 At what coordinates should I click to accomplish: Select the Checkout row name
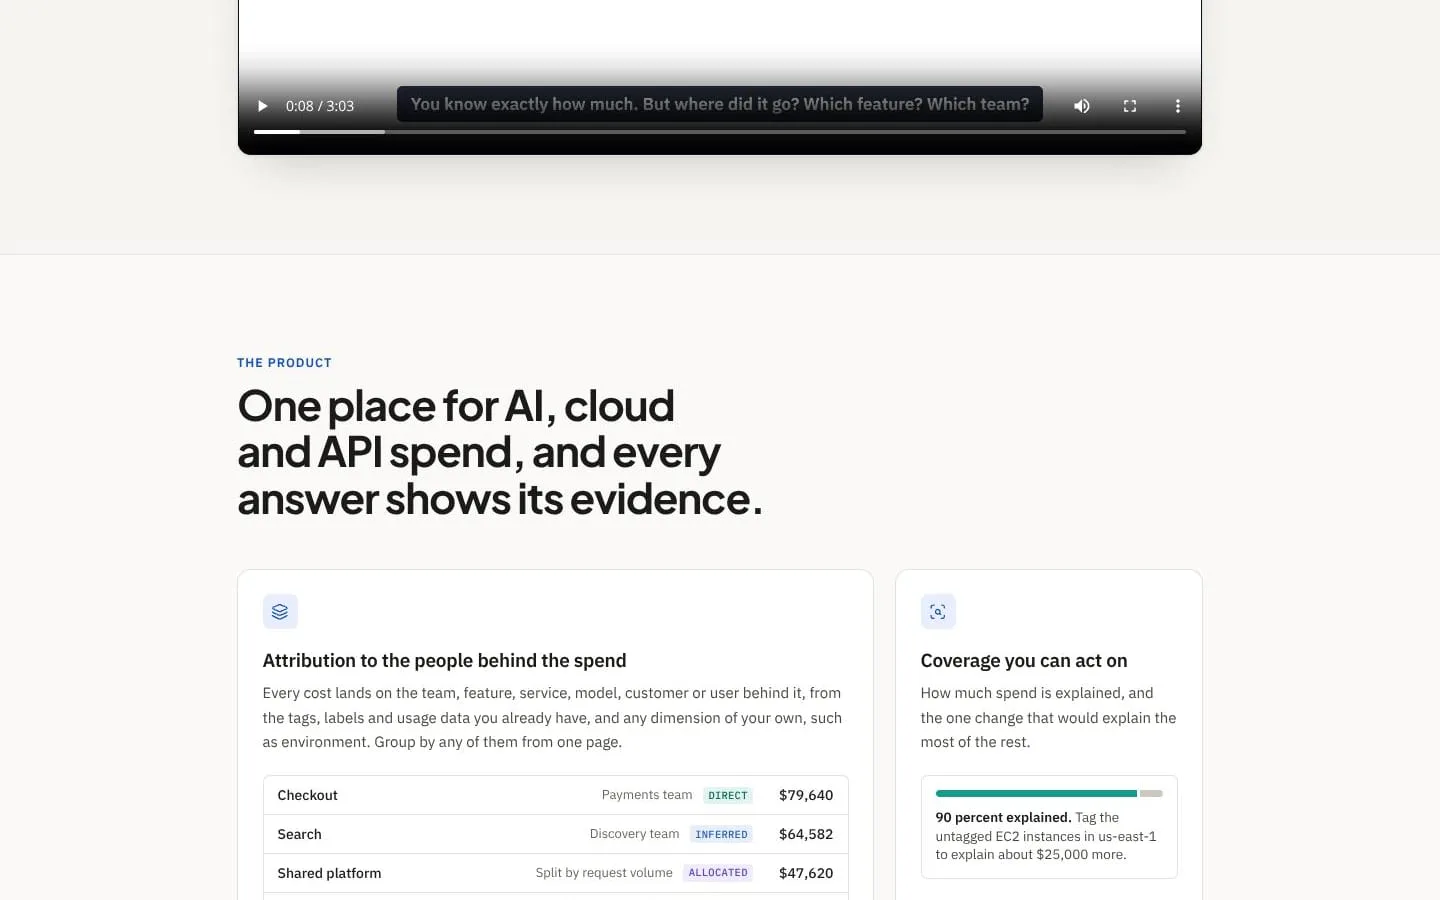tap(307, 795)
